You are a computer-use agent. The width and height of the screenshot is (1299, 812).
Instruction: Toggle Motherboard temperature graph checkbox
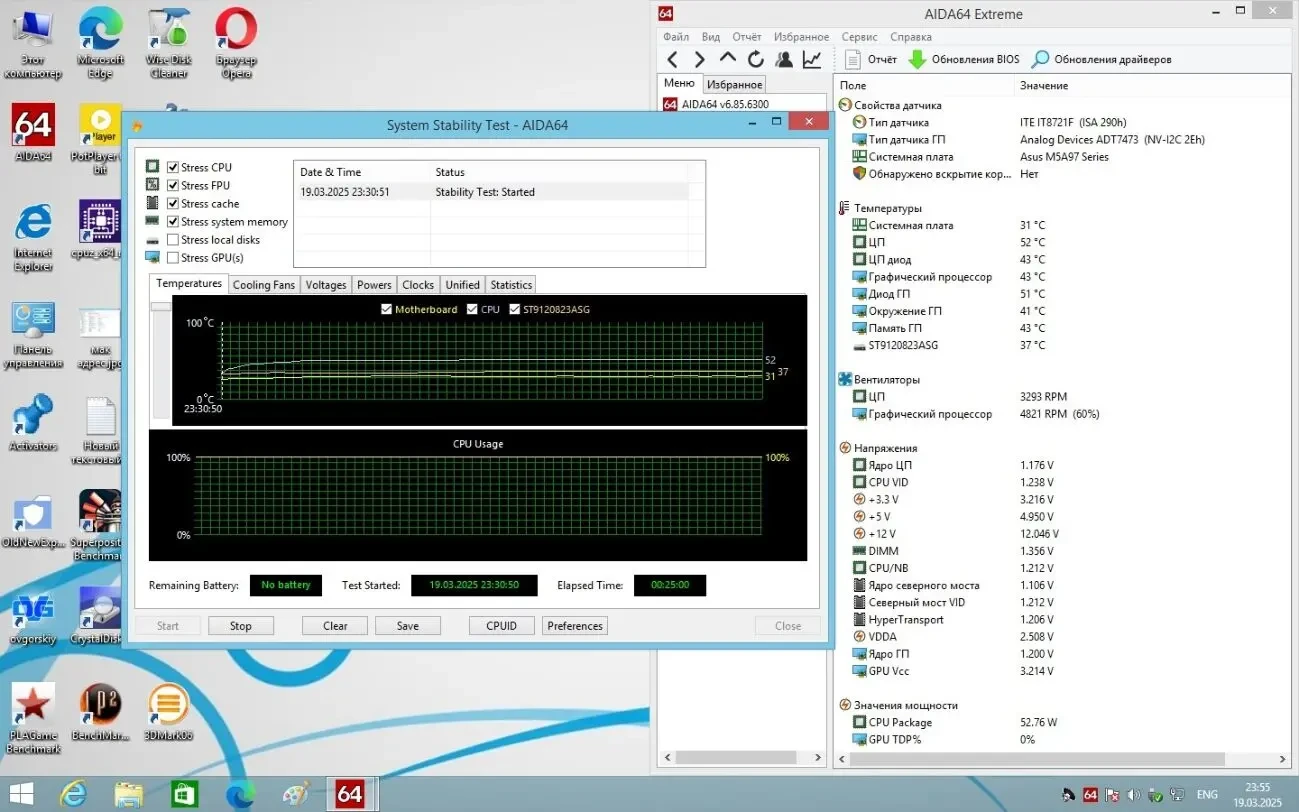point(386,309)
